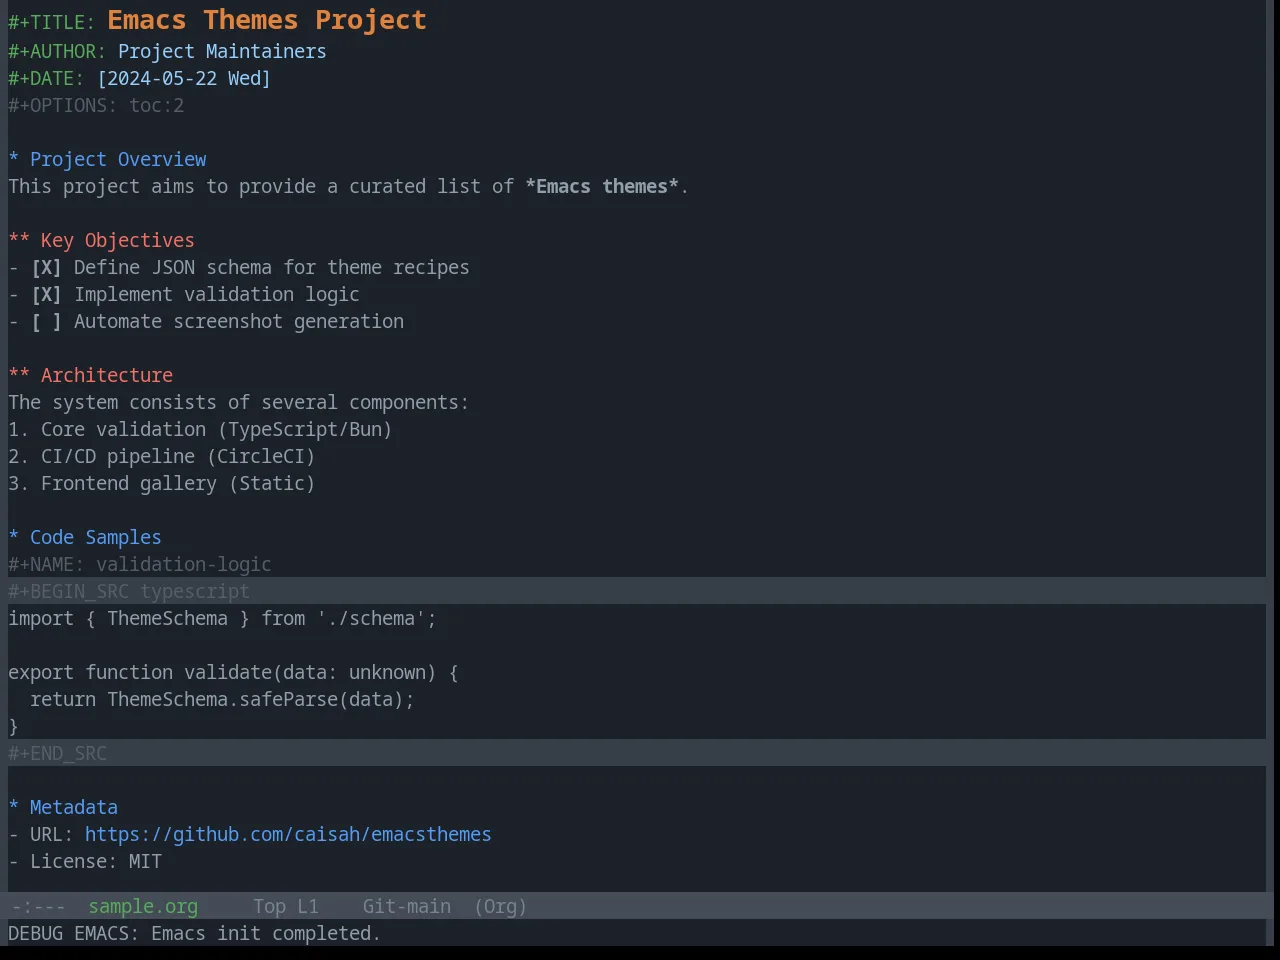
Task: Collapse the Project Overview heading star
Action: click(14, 159)
